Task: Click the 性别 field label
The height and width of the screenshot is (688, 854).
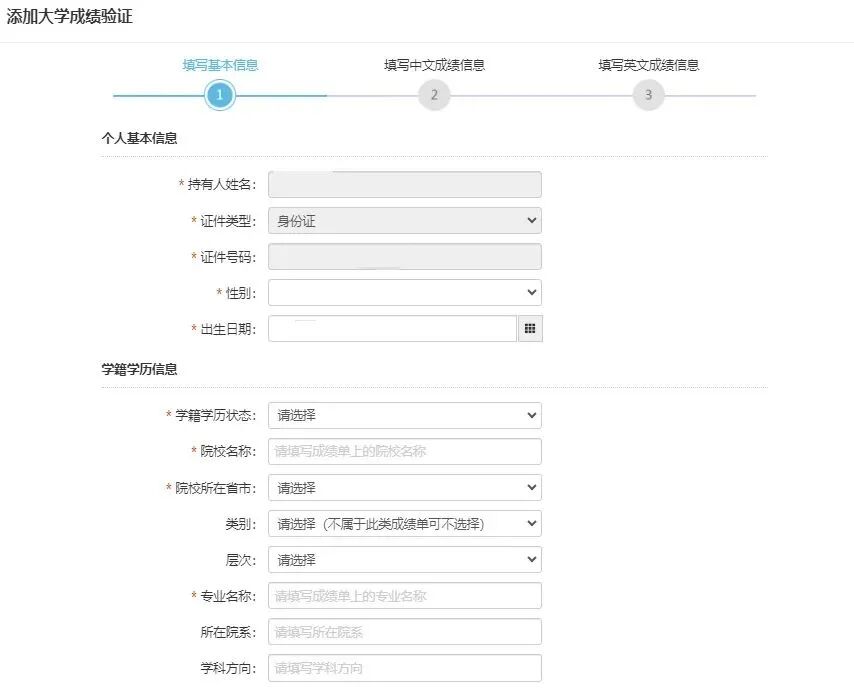Action: click(x=240, y=293)
